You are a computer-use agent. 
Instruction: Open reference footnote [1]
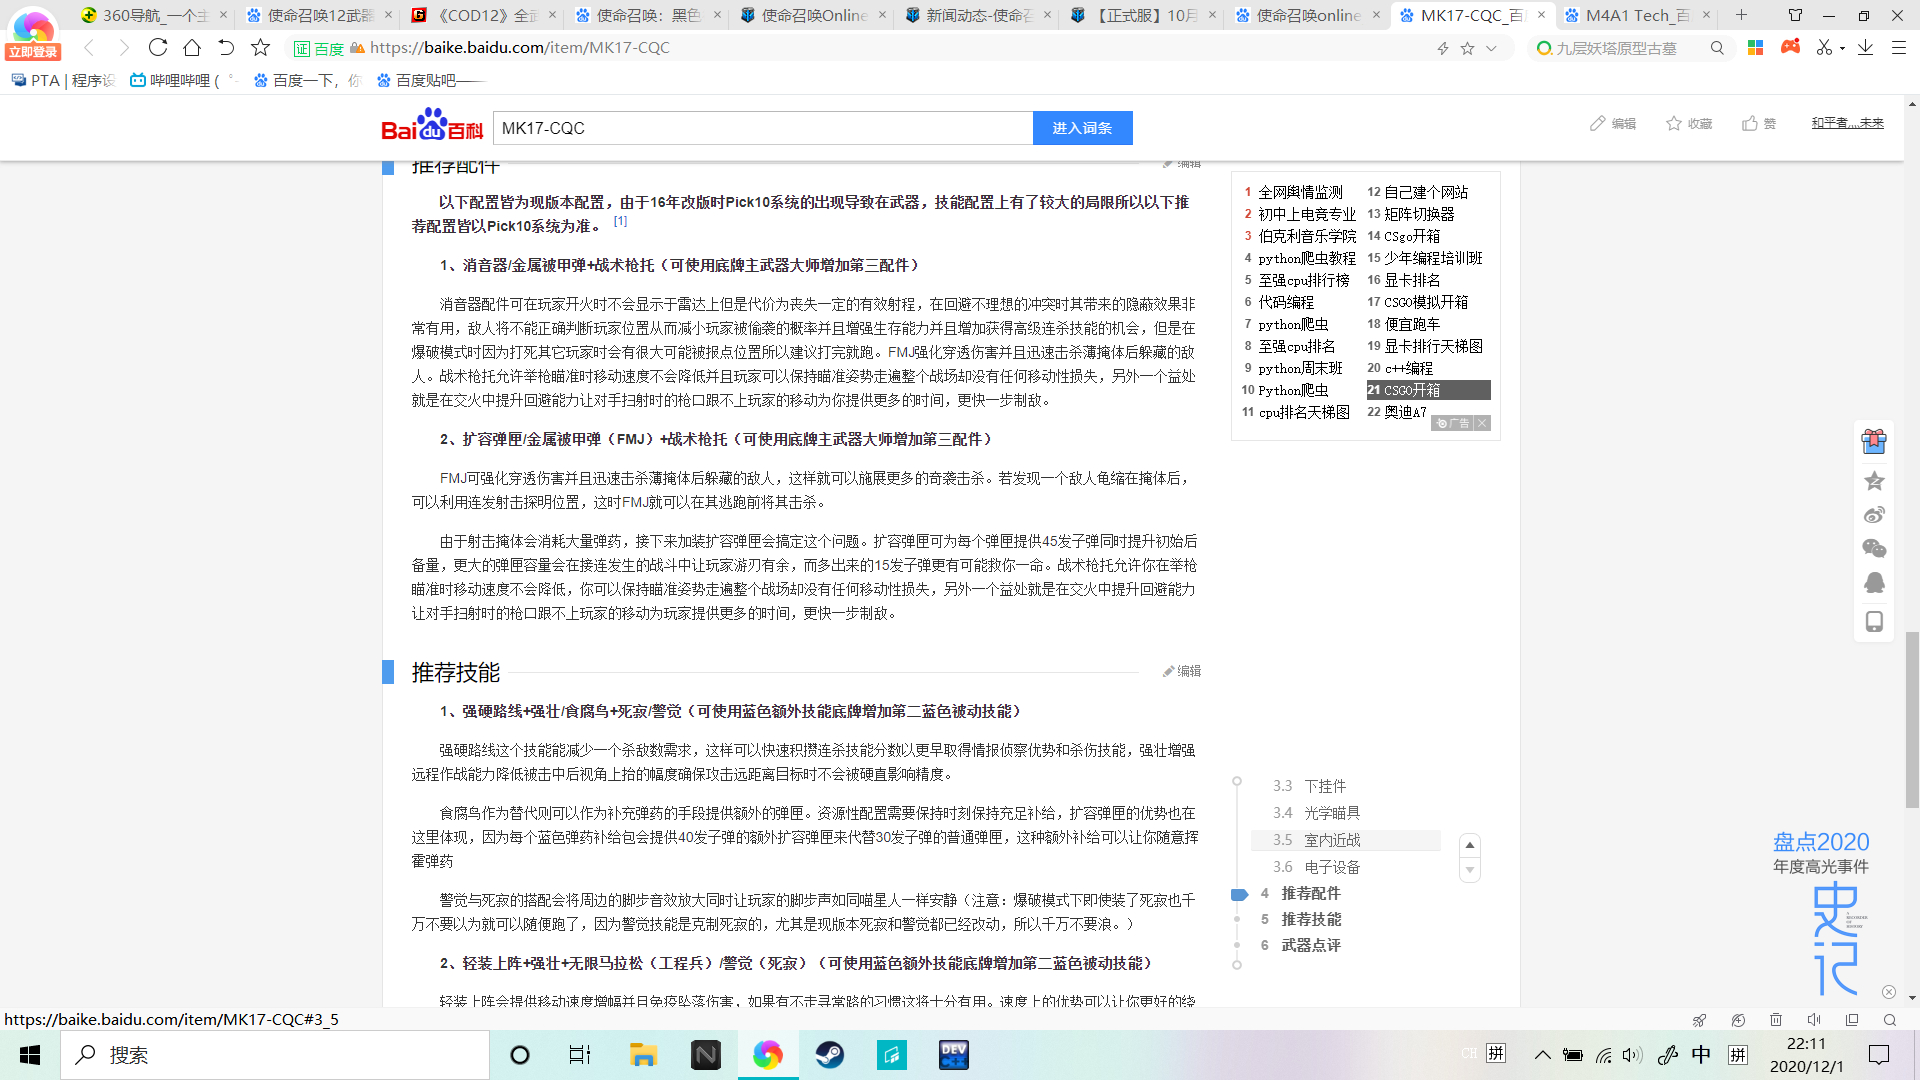(620, 221)
